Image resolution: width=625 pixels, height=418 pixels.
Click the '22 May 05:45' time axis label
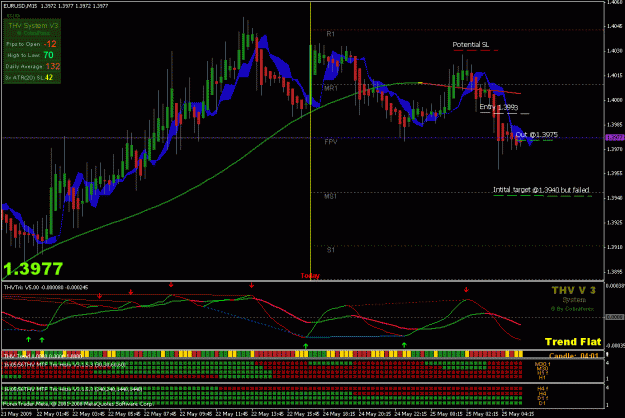tap(124, 414)
